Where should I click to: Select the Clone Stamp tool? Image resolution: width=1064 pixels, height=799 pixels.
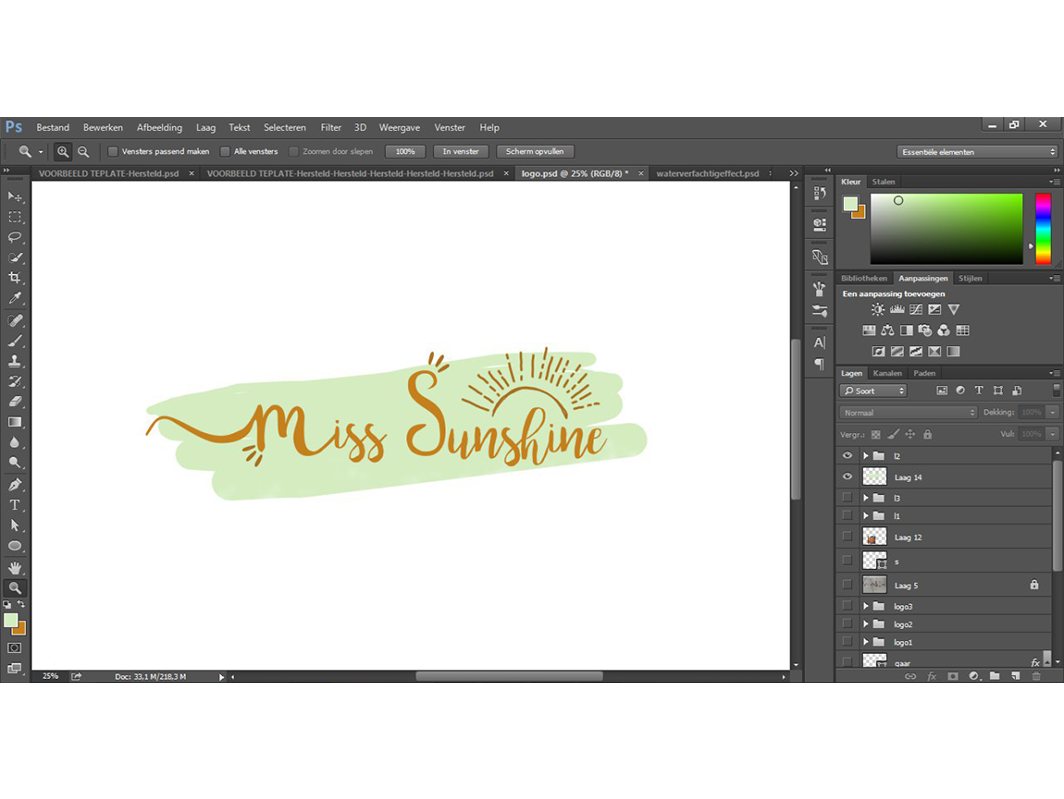15,361
